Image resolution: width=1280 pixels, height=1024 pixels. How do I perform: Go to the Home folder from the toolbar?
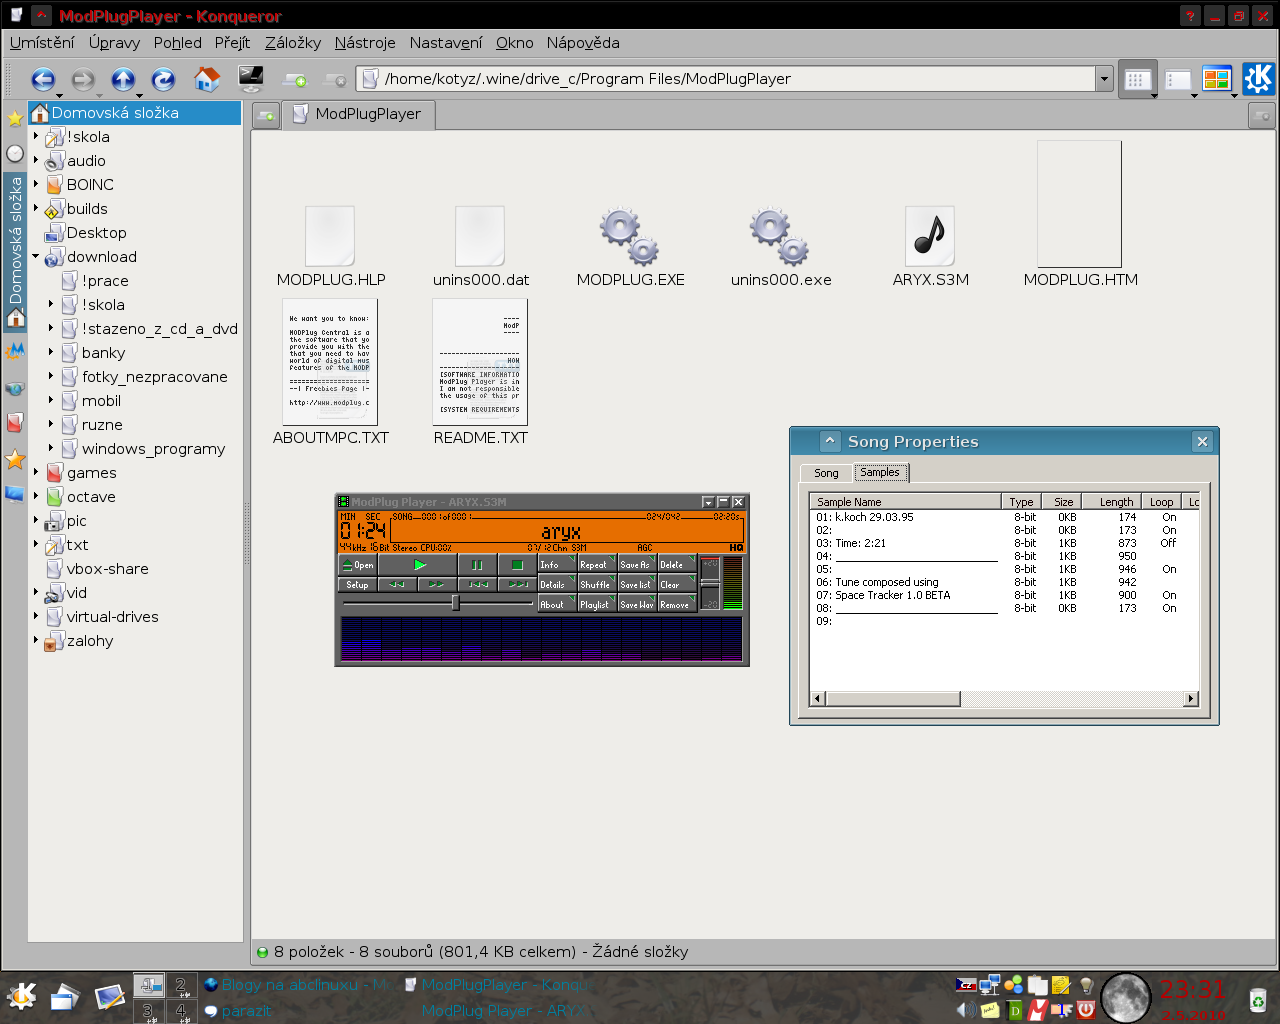point(207,79)
